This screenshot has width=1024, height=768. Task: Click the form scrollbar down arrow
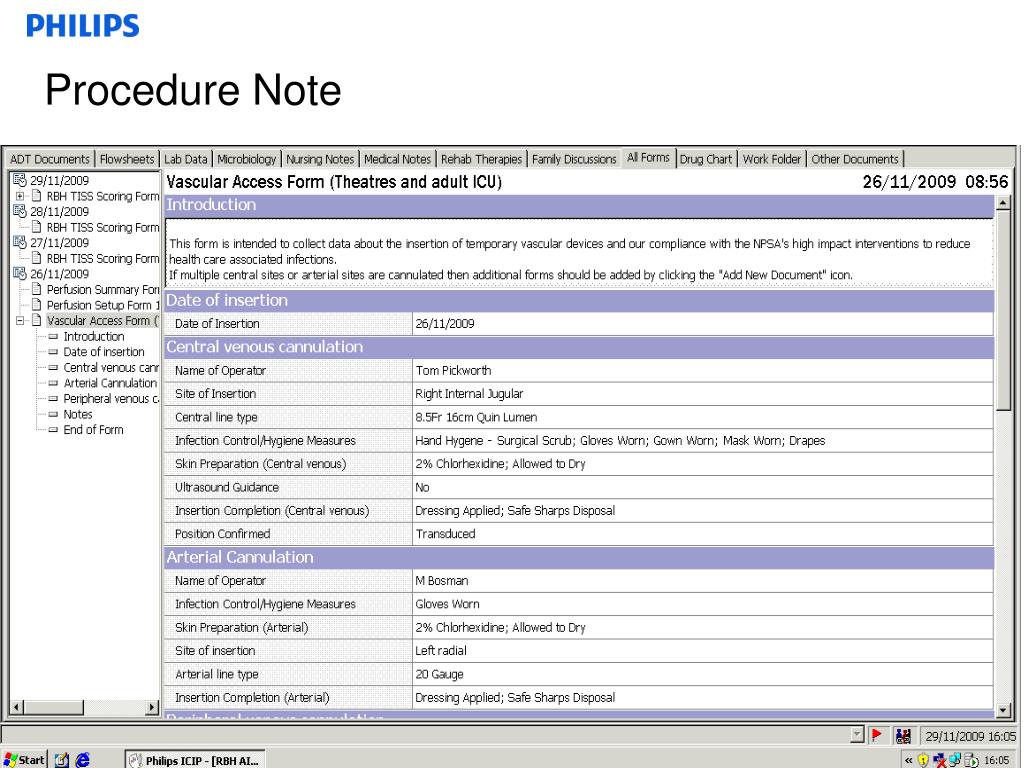[x=1002, y=710]
